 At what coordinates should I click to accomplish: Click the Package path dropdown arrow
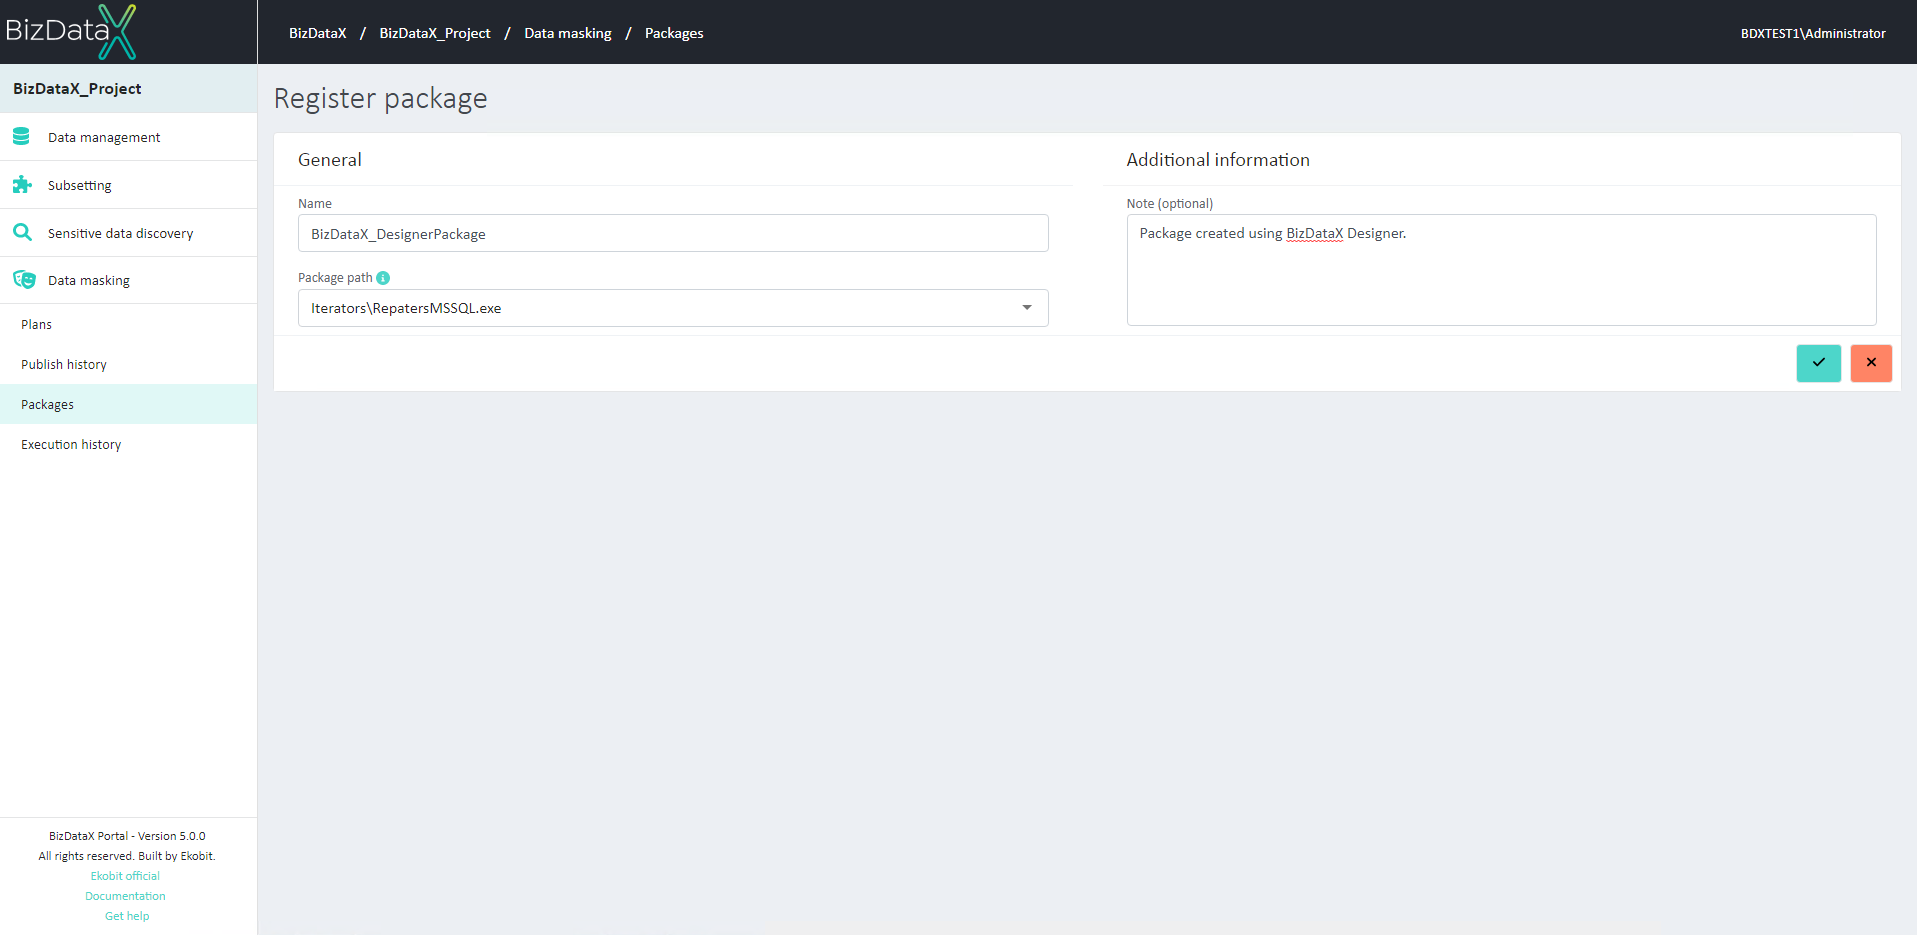[x=1027, y=308]
